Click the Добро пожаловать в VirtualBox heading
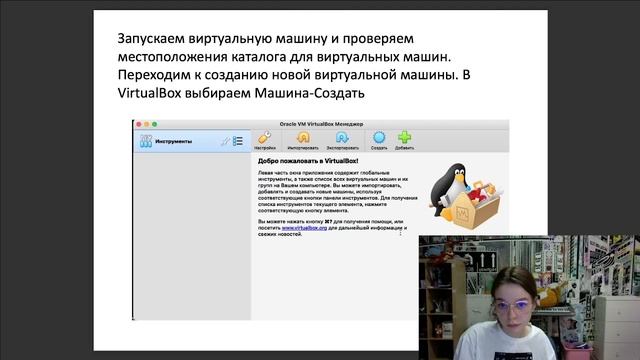640x360 pixels. [308, 161]
